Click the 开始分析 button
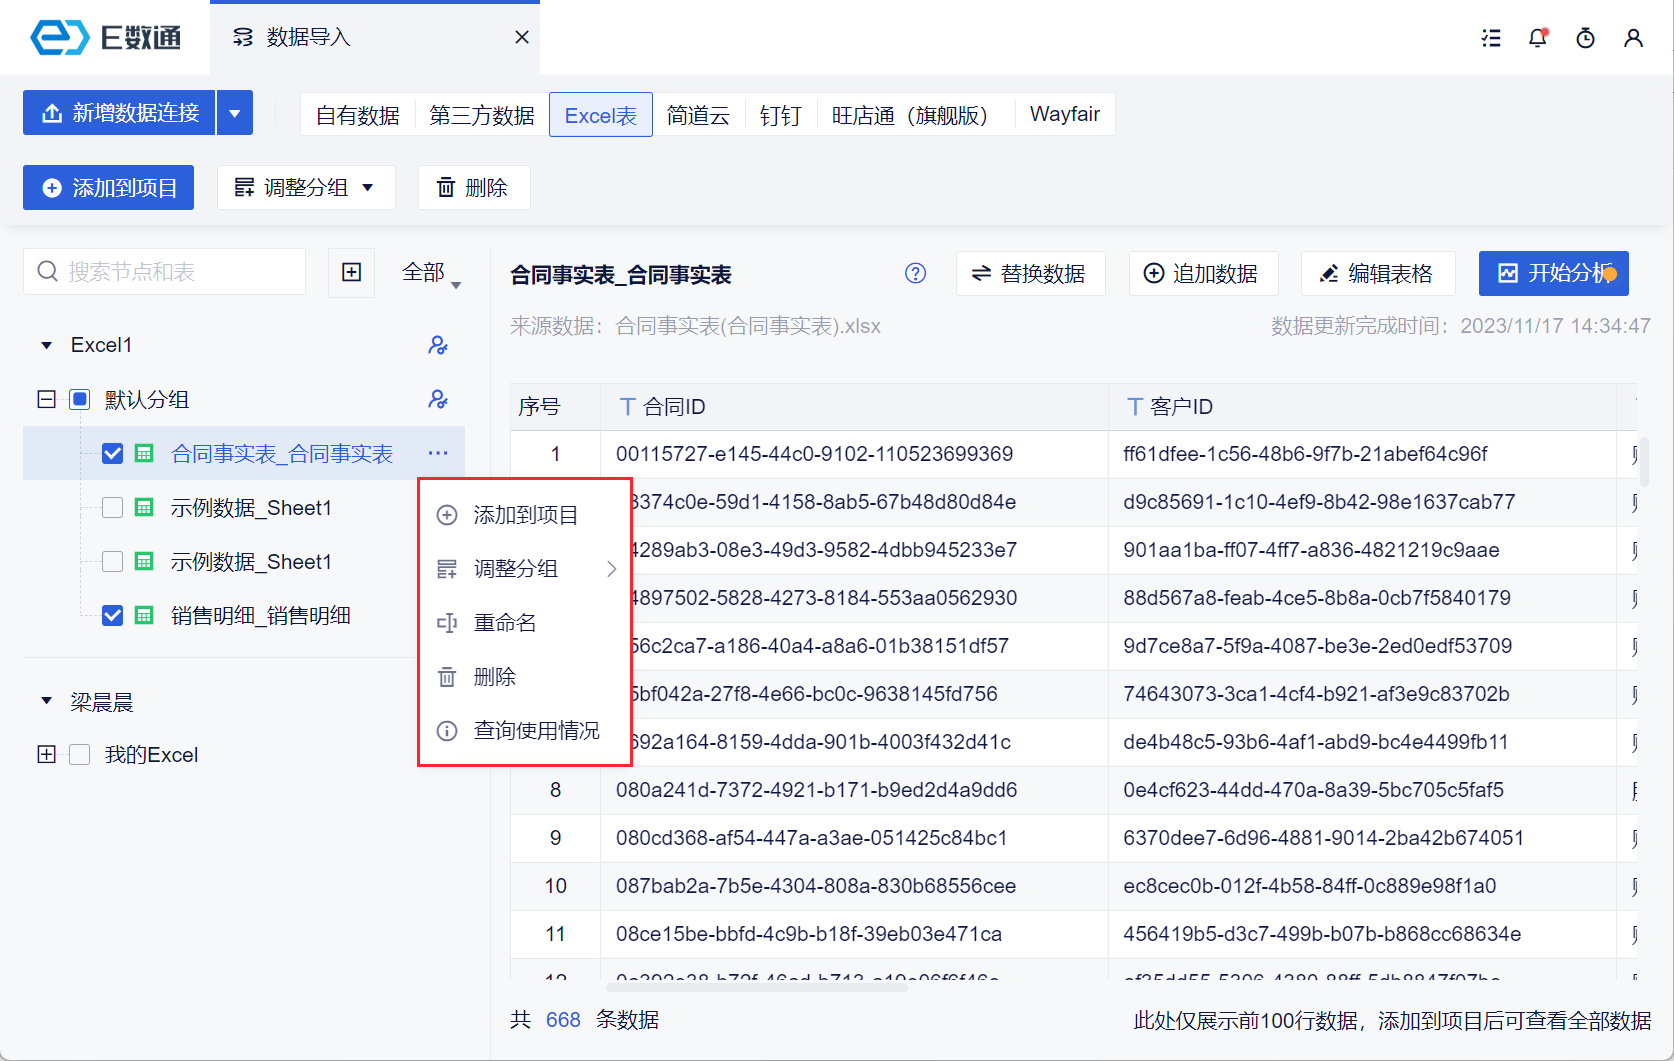Screen dimensions: 1674x1061 (1554, 273)
